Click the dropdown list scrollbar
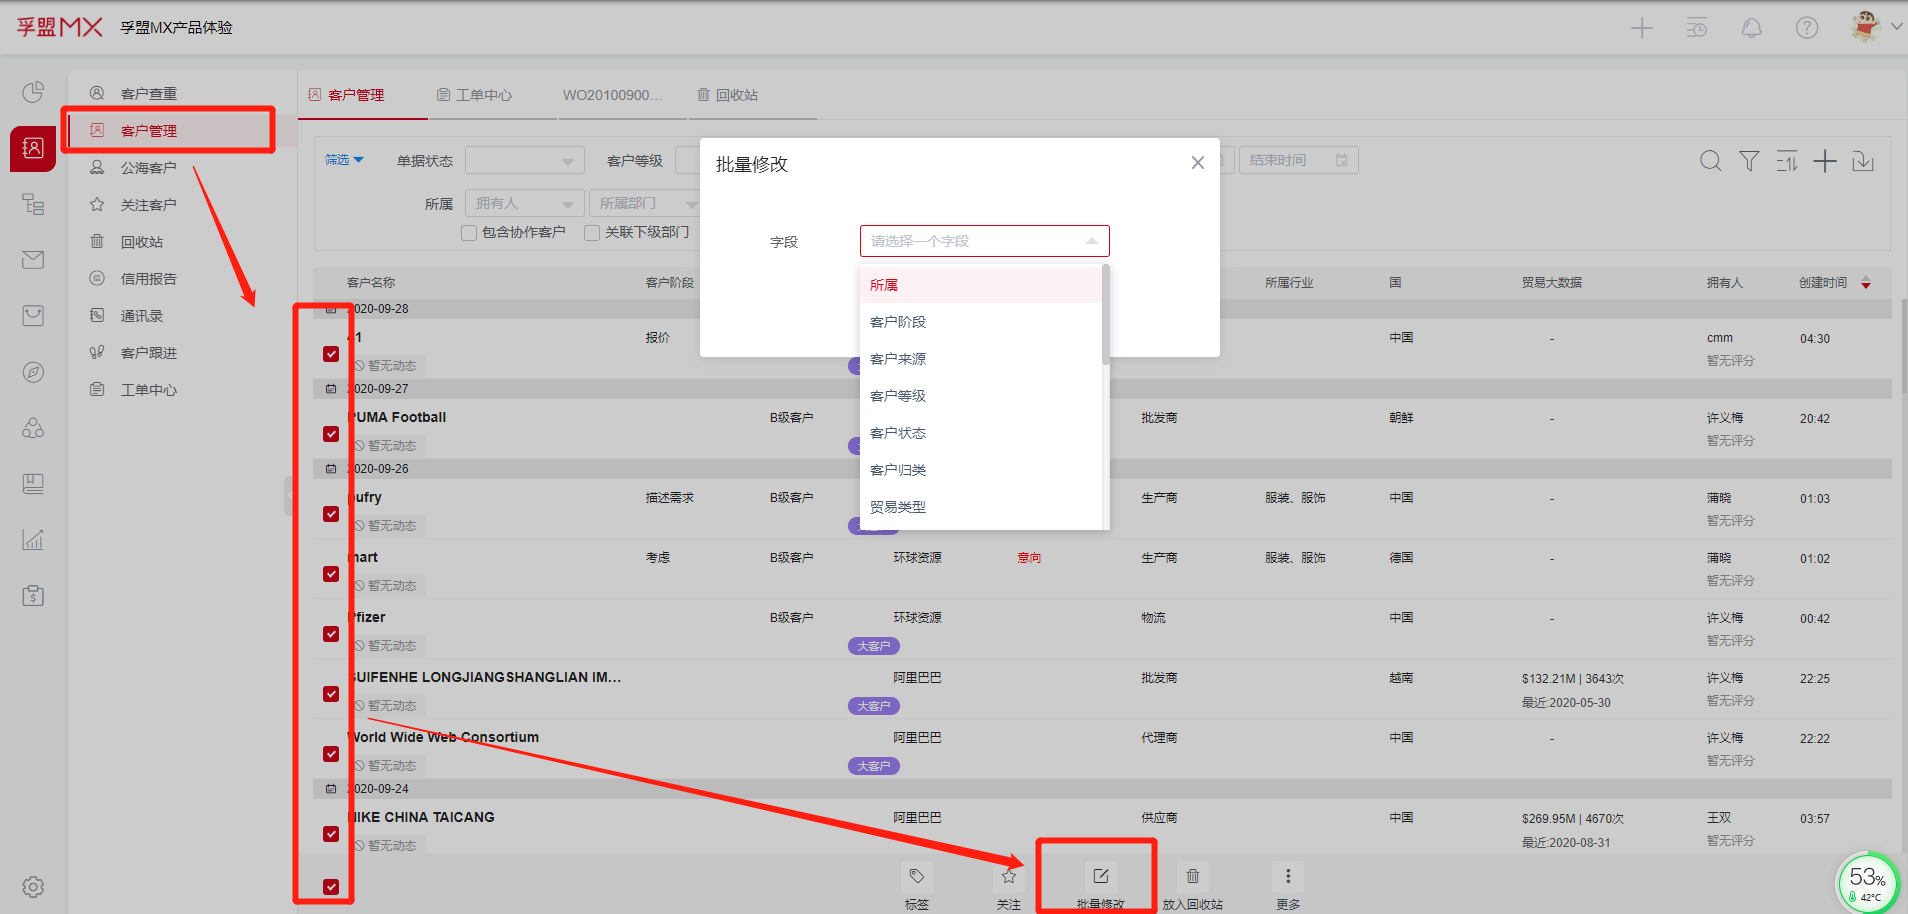The image size is (1908, 914). pyautogui.click(x=1105, y=315)
